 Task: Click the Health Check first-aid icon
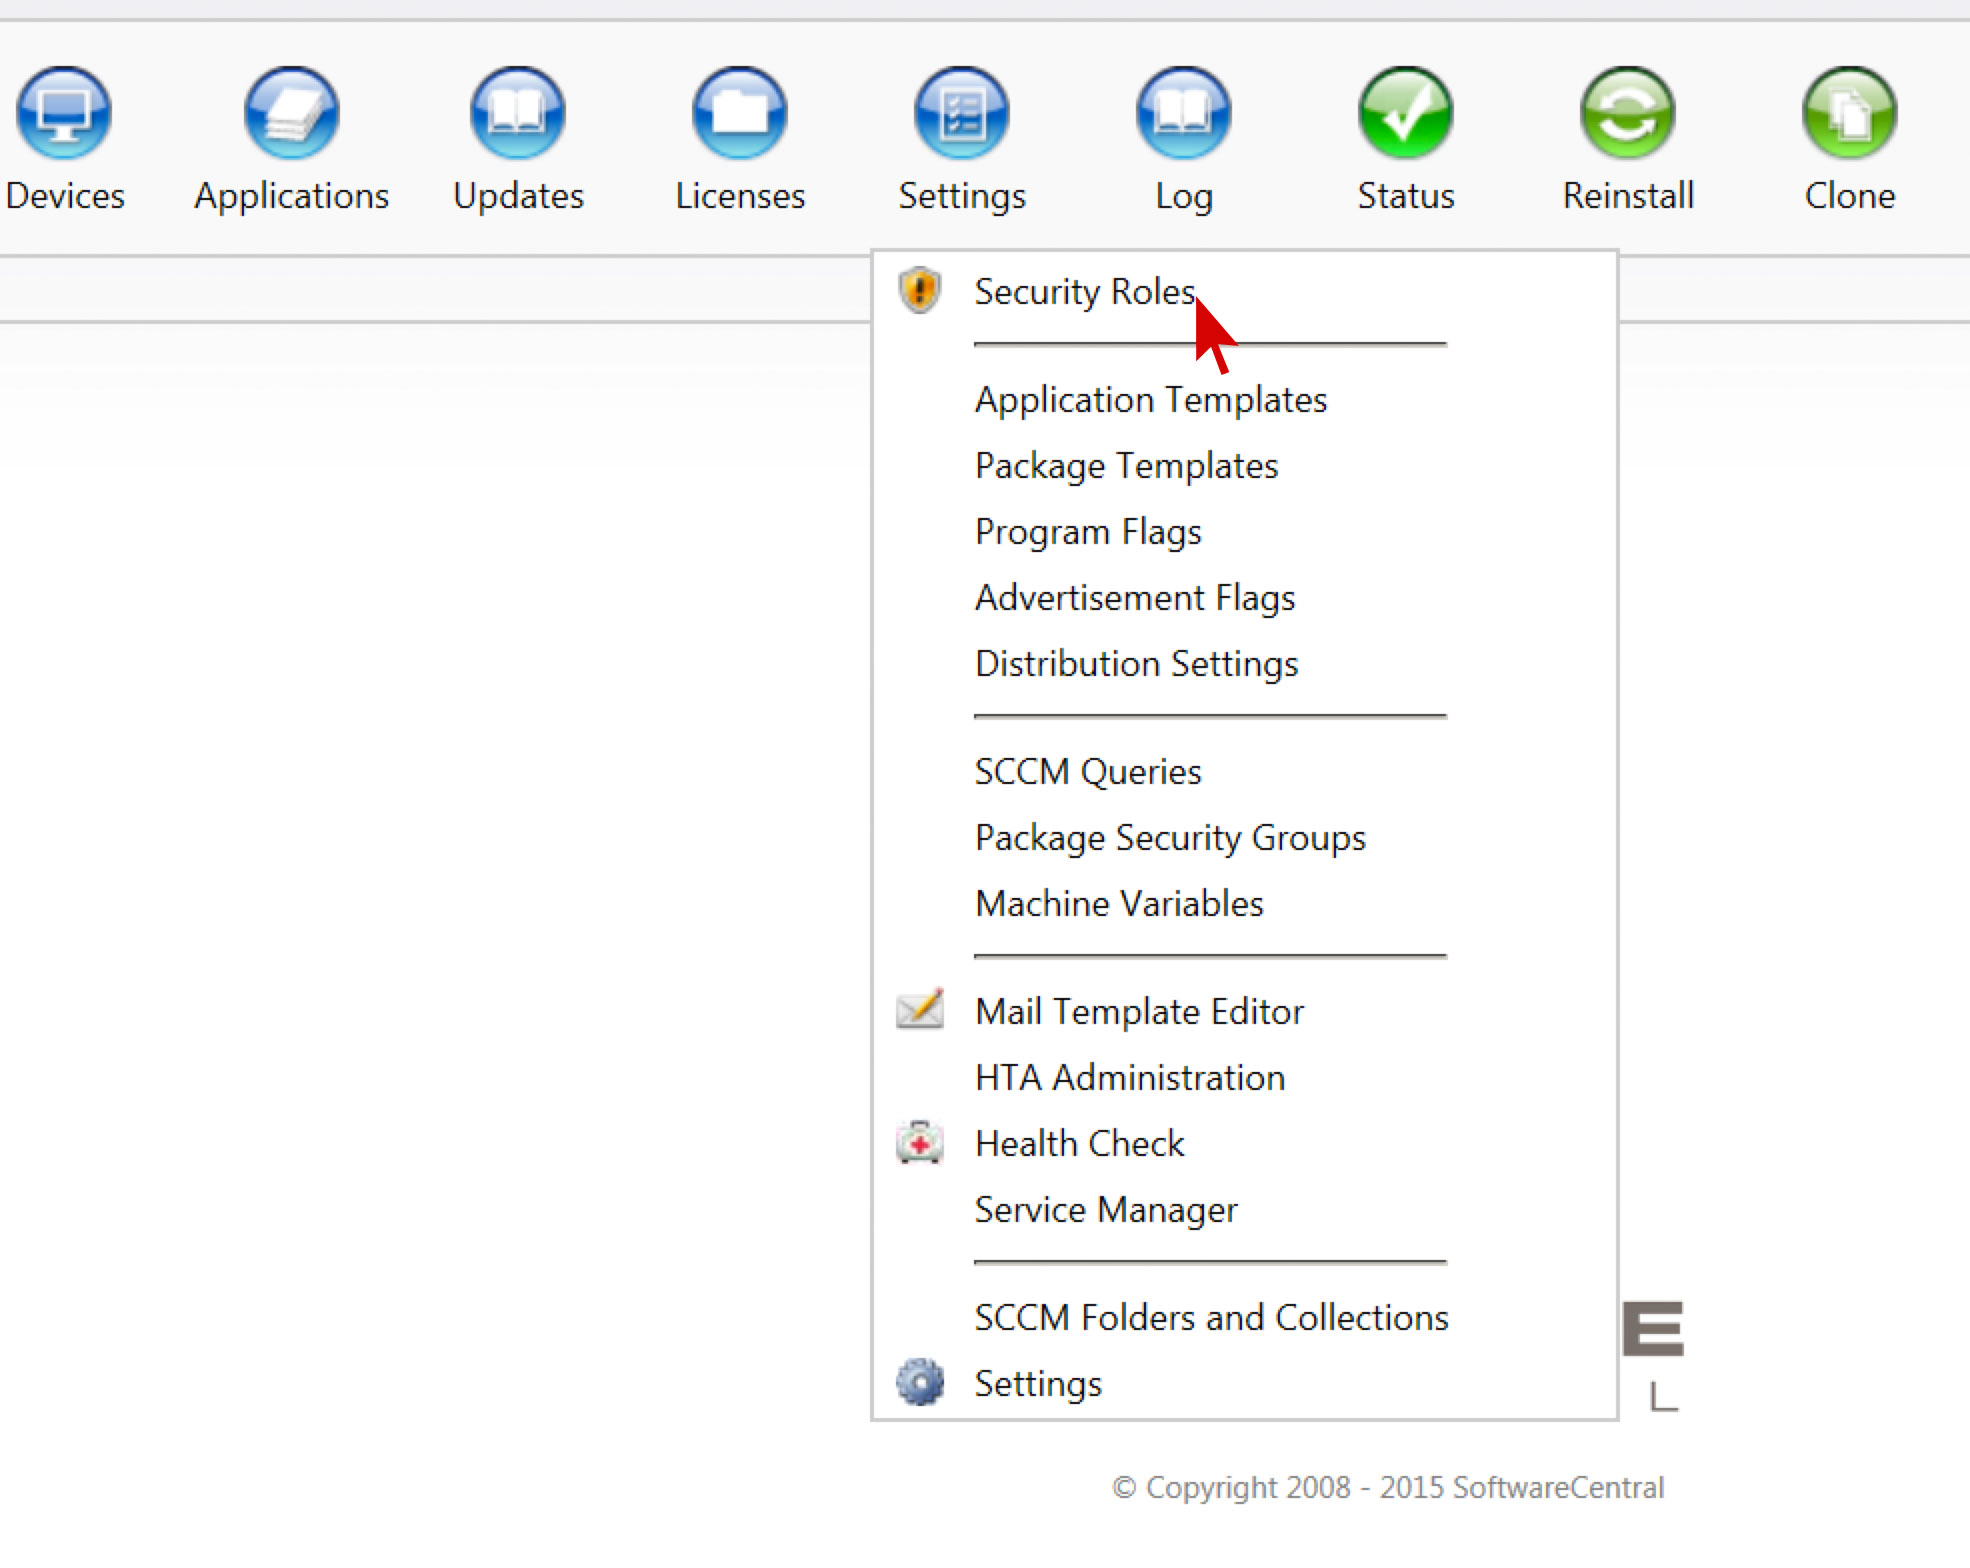pos(920,1142)
